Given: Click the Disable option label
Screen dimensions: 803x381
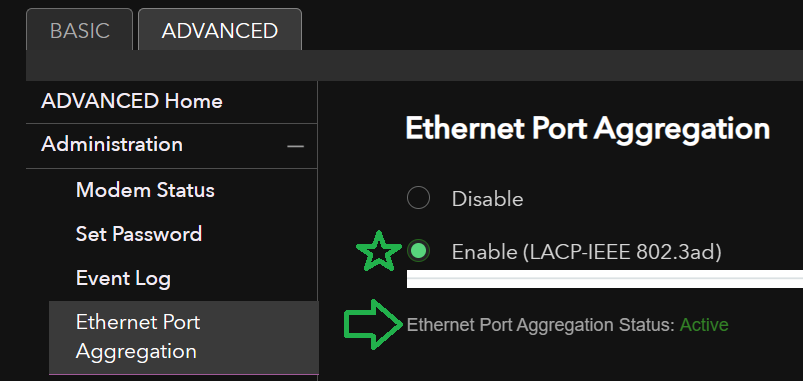Looking at the screenshot, I should tap(488, 199).
